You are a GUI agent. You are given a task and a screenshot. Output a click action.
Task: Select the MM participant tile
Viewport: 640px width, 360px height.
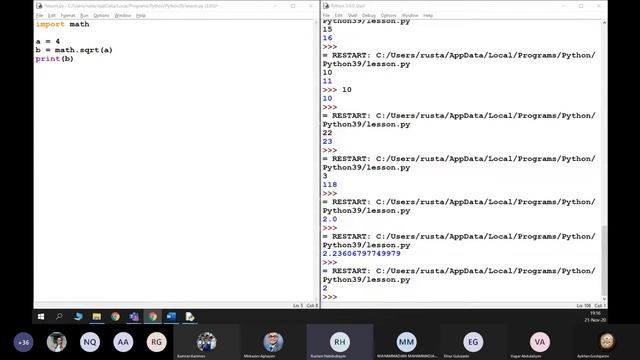407,342
